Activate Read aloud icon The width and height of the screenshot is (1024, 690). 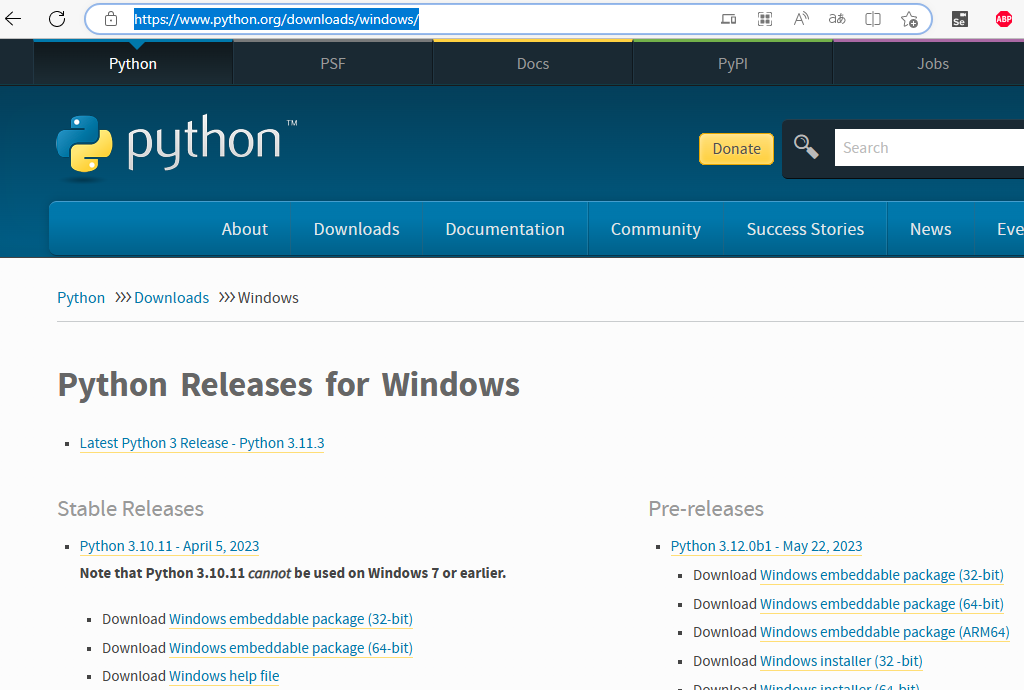pos(801,19)
